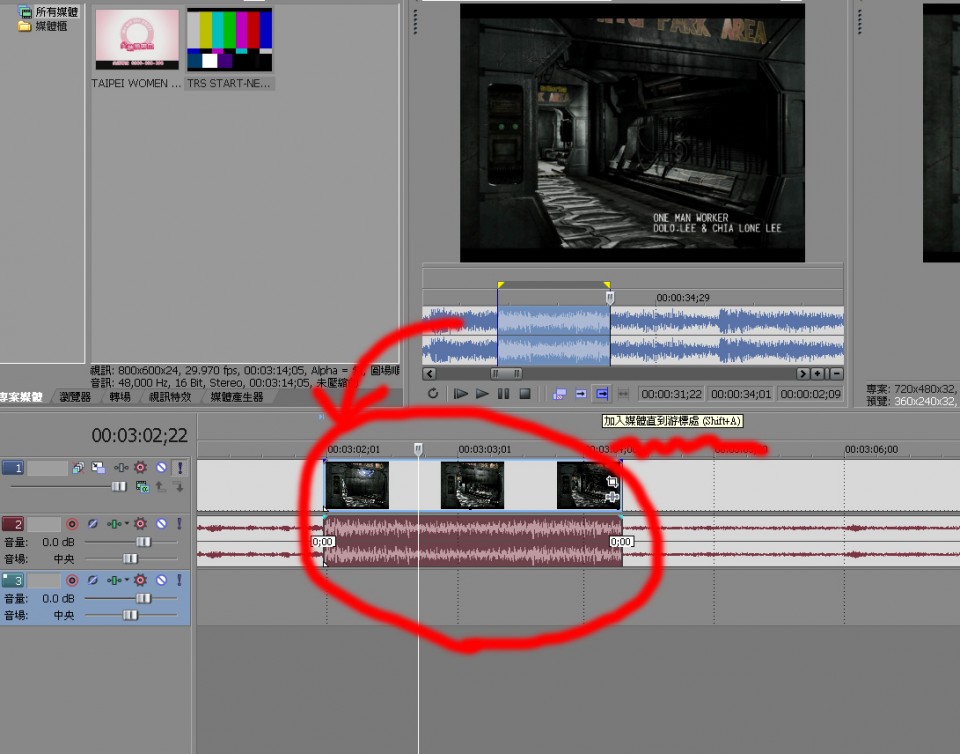Viewport: 960px width, 754px height.
Task: Select the TRS START-NE... media thumbnail
Action: [x=230, y=40]
